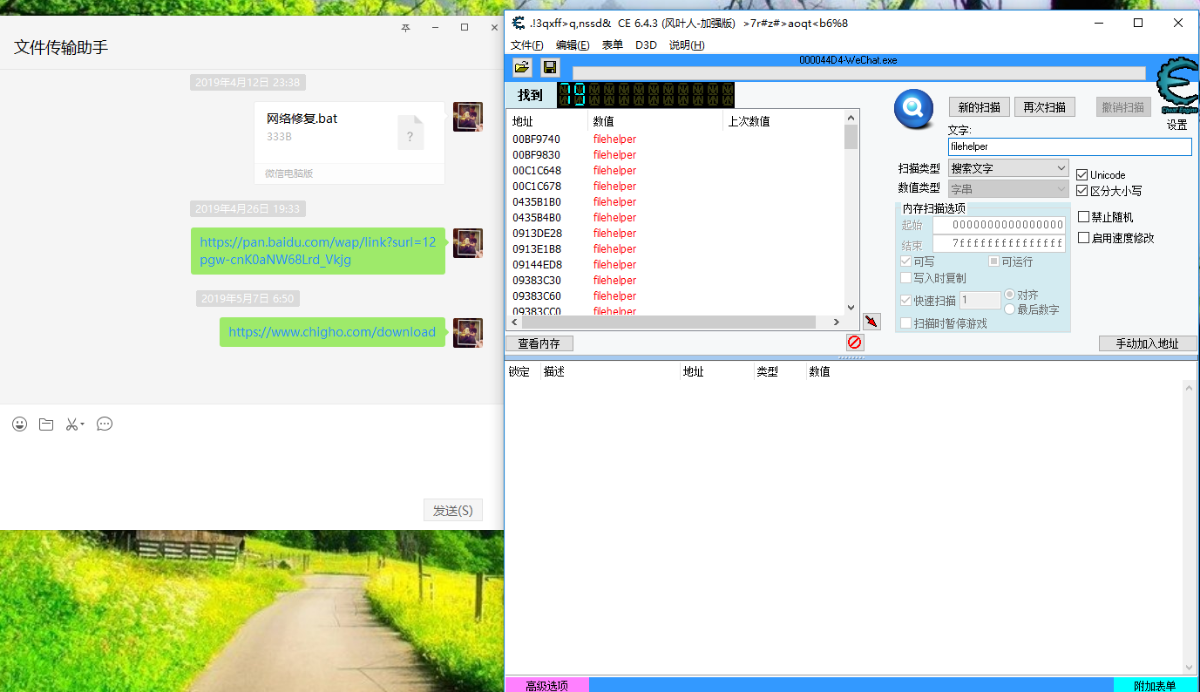The image size is (1200, 692).
Task: Click the blue magnifier process scan icon
Action: pos(913,110)
